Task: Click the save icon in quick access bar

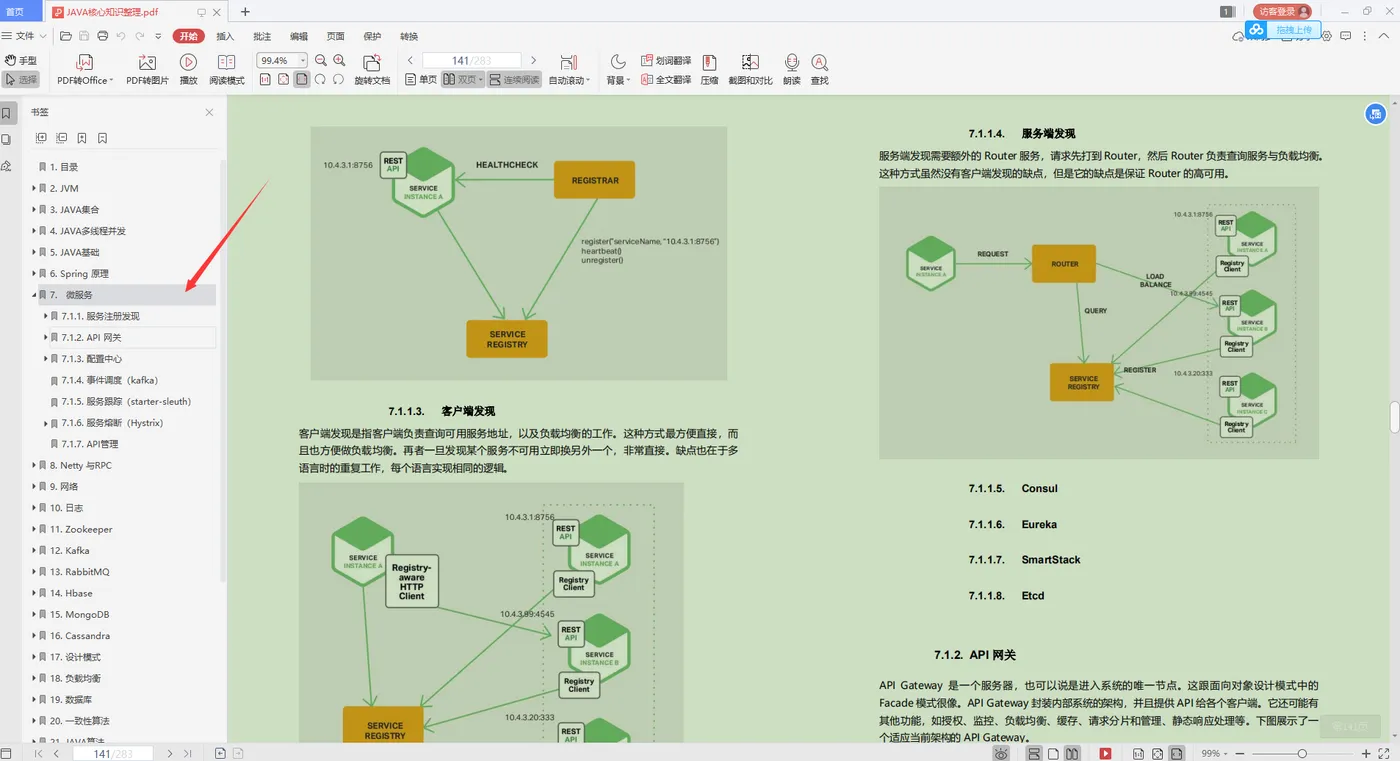Action: [x=84, y=36]
